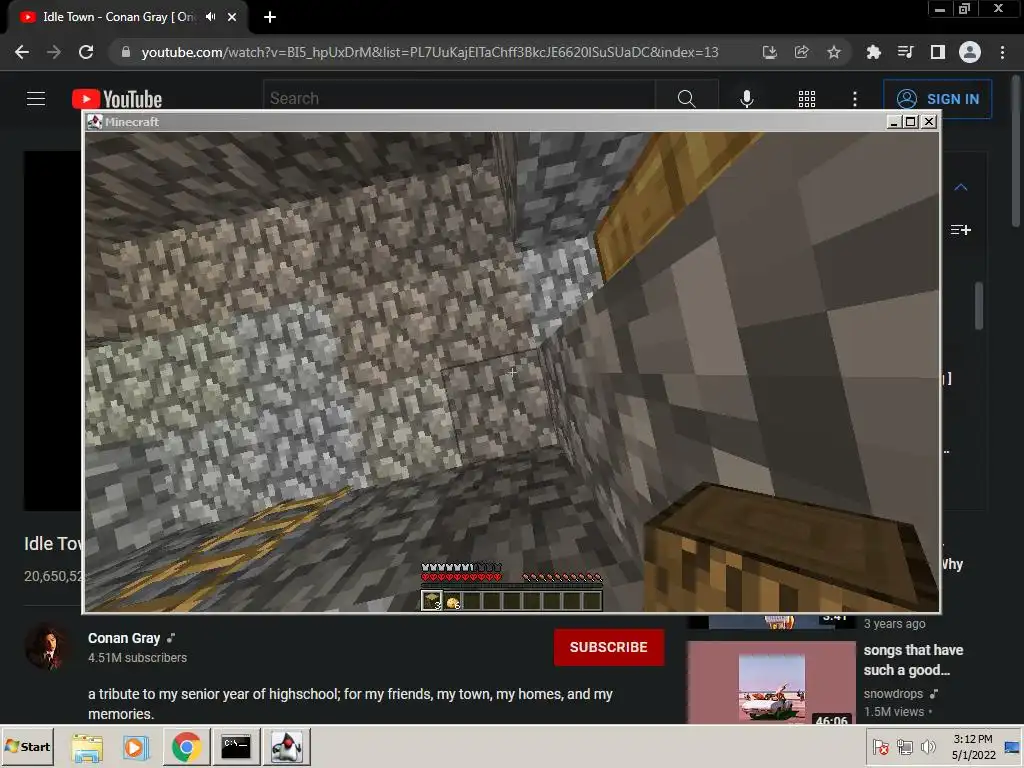Open the YouTube apps grid icon

pos(807,99)
